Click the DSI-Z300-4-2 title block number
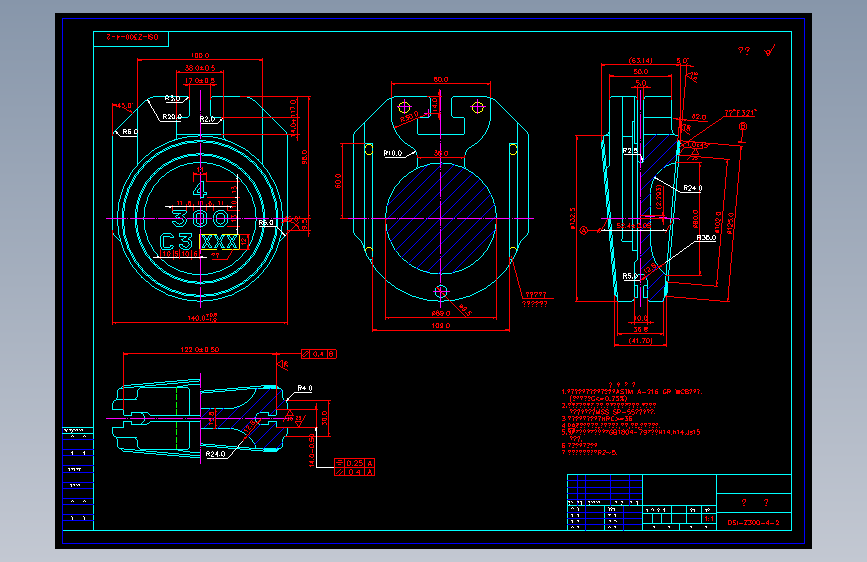Viewport: 867px width, 562px height. 754,522
